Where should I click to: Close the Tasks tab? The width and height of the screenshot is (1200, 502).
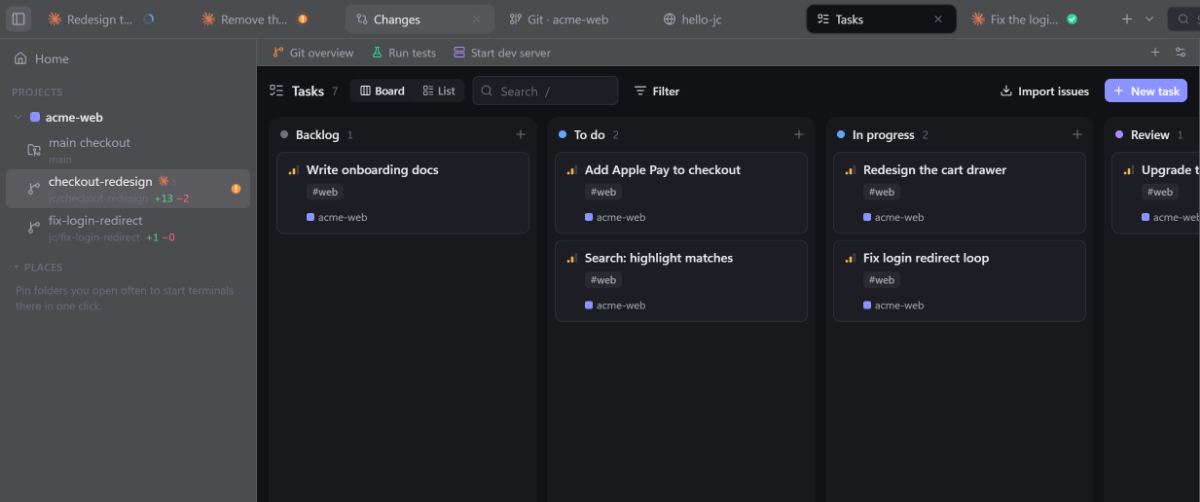pyautogui.click(x=938, y=19)
